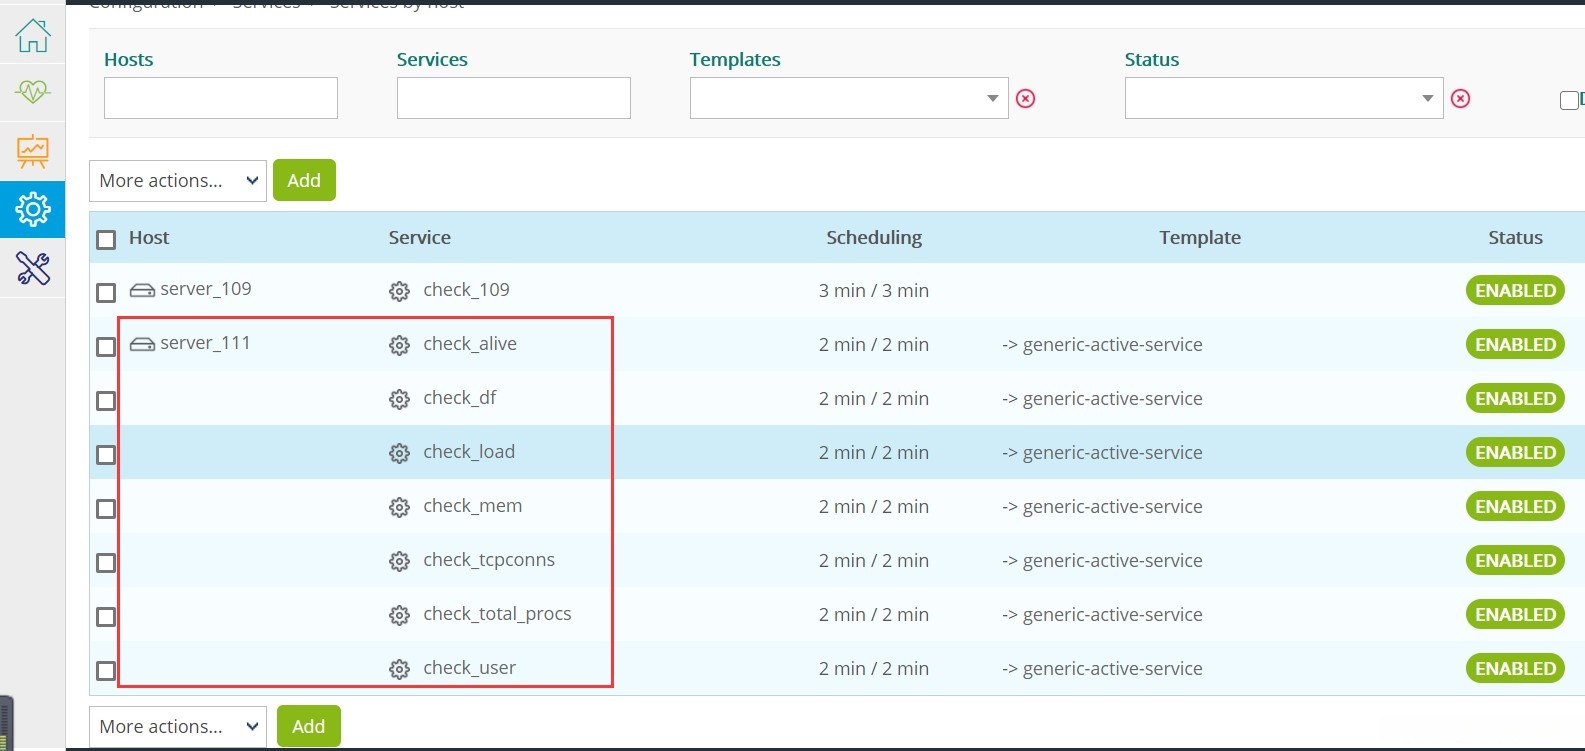Image resolution: width=1585 pixels, height=751 pixels.
Task: Click ENABLED status badge for check_mem
Action: tap(1515, 506)
